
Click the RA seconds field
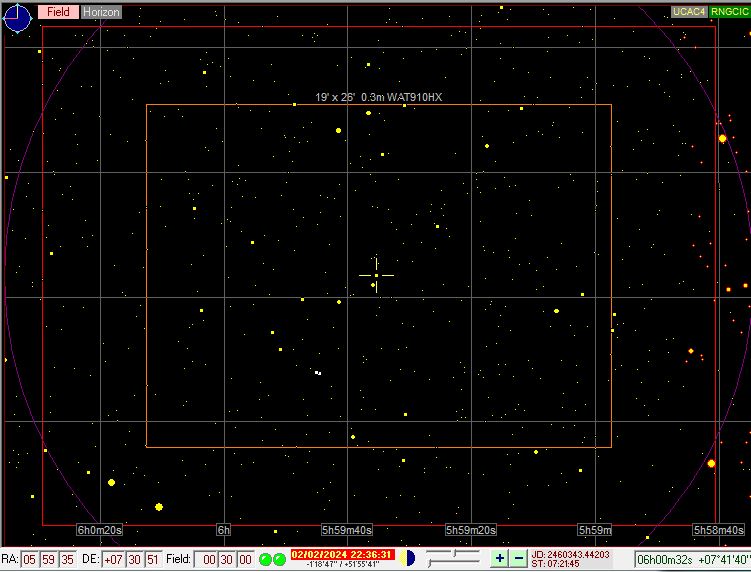[67, 559]
